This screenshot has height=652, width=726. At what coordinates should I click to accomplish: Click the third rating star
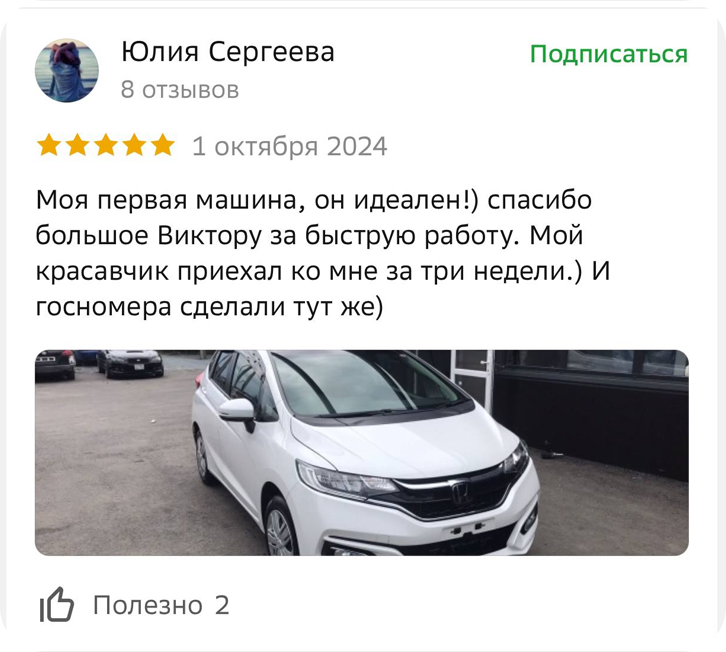(106, 145)
